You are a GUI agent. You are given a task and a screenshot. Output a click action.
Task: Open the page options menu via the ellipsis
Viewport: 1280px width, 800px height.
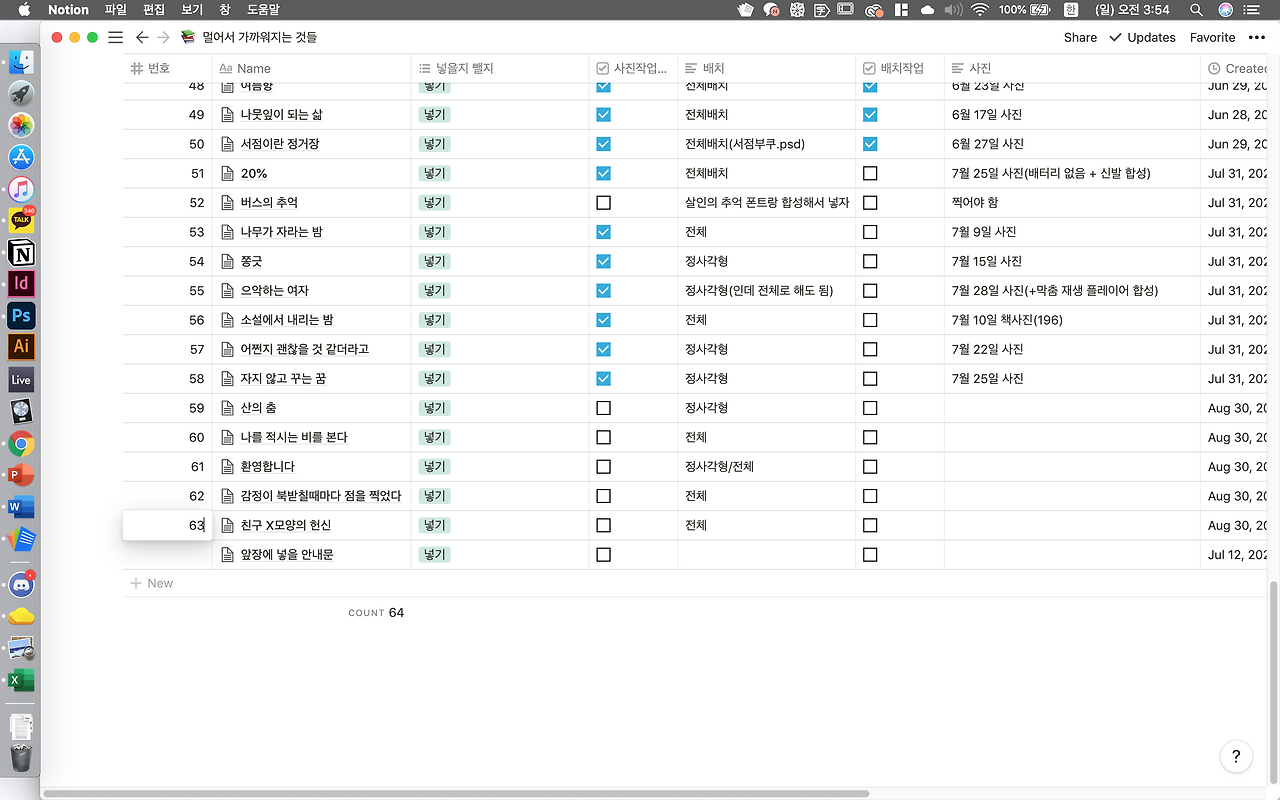tap(1257, 37)
